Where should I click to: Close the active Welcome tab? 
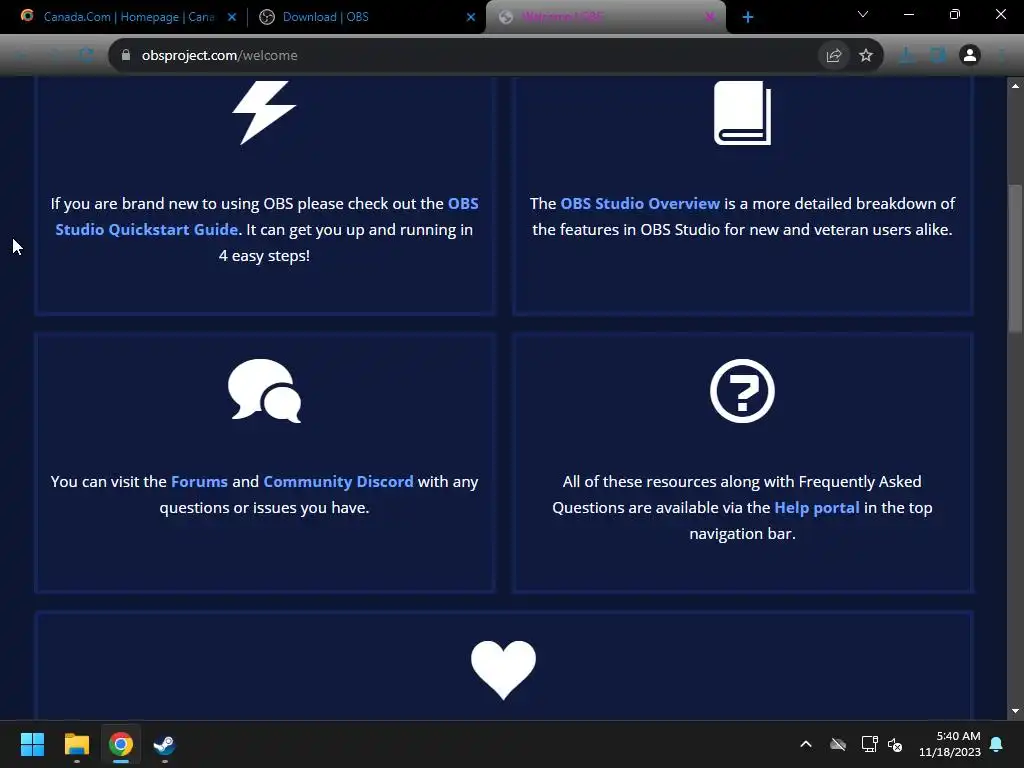tap(710, 17)
